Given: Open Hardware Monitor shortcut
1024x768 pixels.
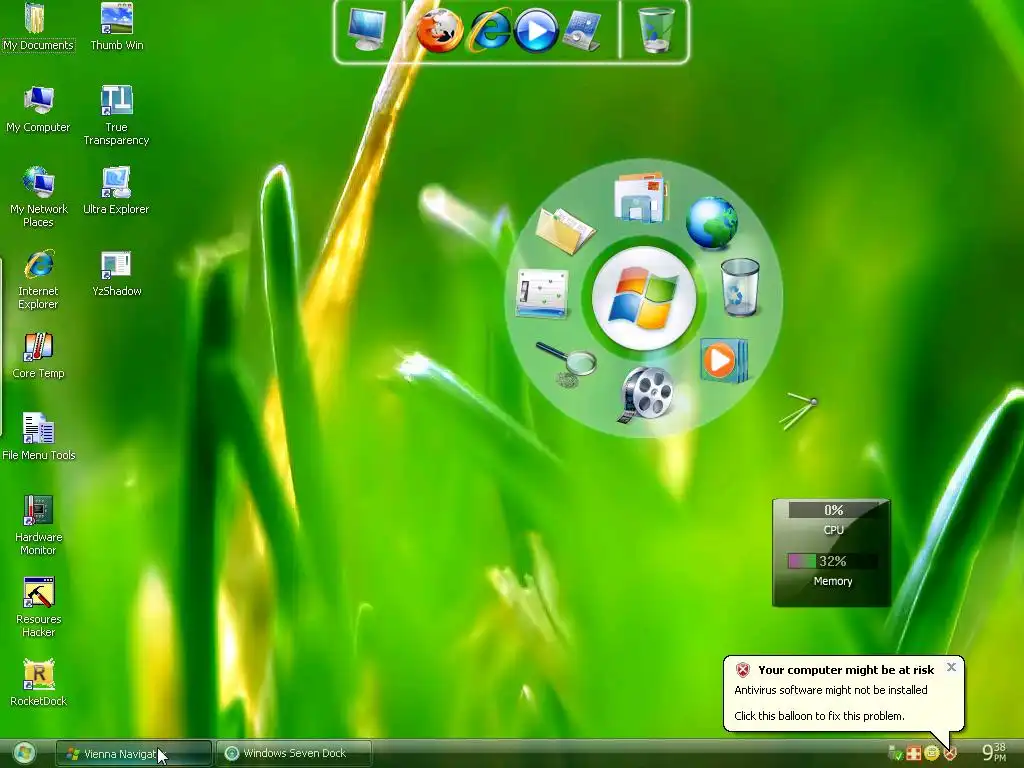Looking at the screenshot, I should tap(38, 526).
